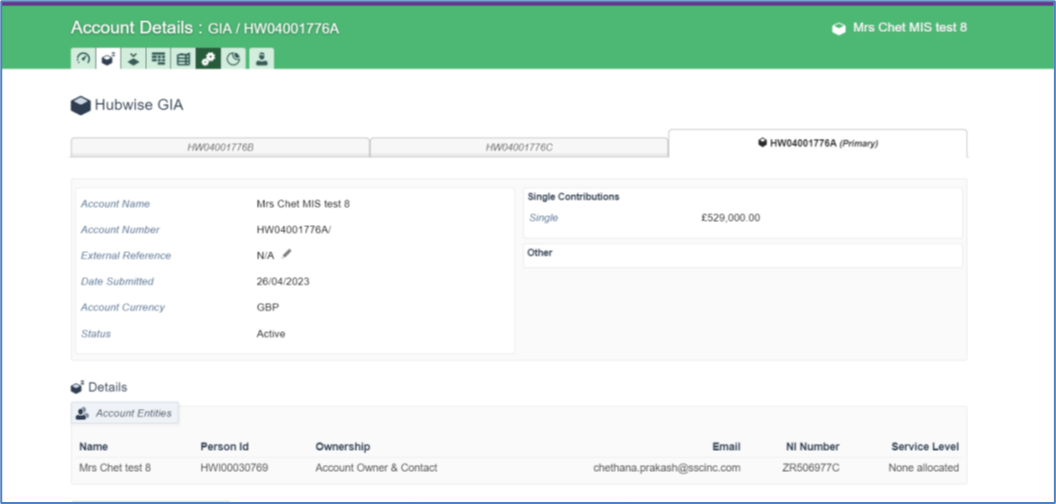Image resolution: width=1056 pixels, height=504 pixels.
Task: Click the cube icon beside client name
Action: [x=838, y=29]
